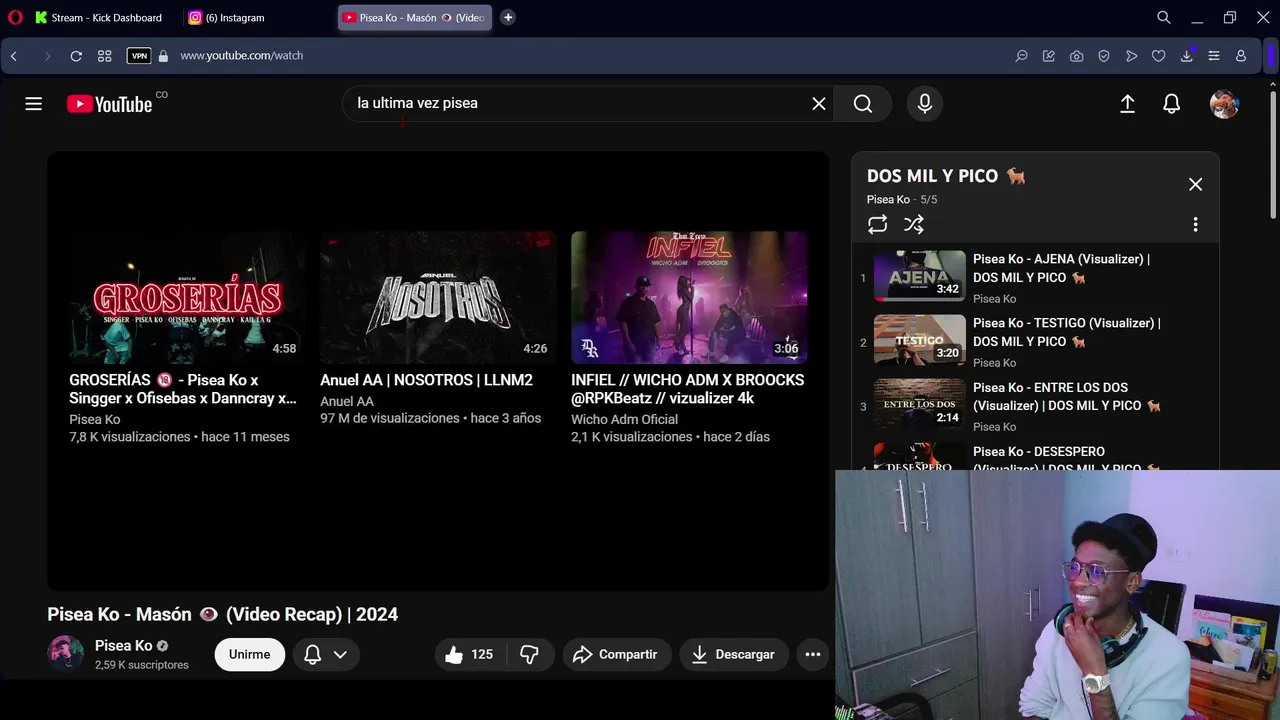
Task: Click the Compartir share button
Action: [617, 654]
